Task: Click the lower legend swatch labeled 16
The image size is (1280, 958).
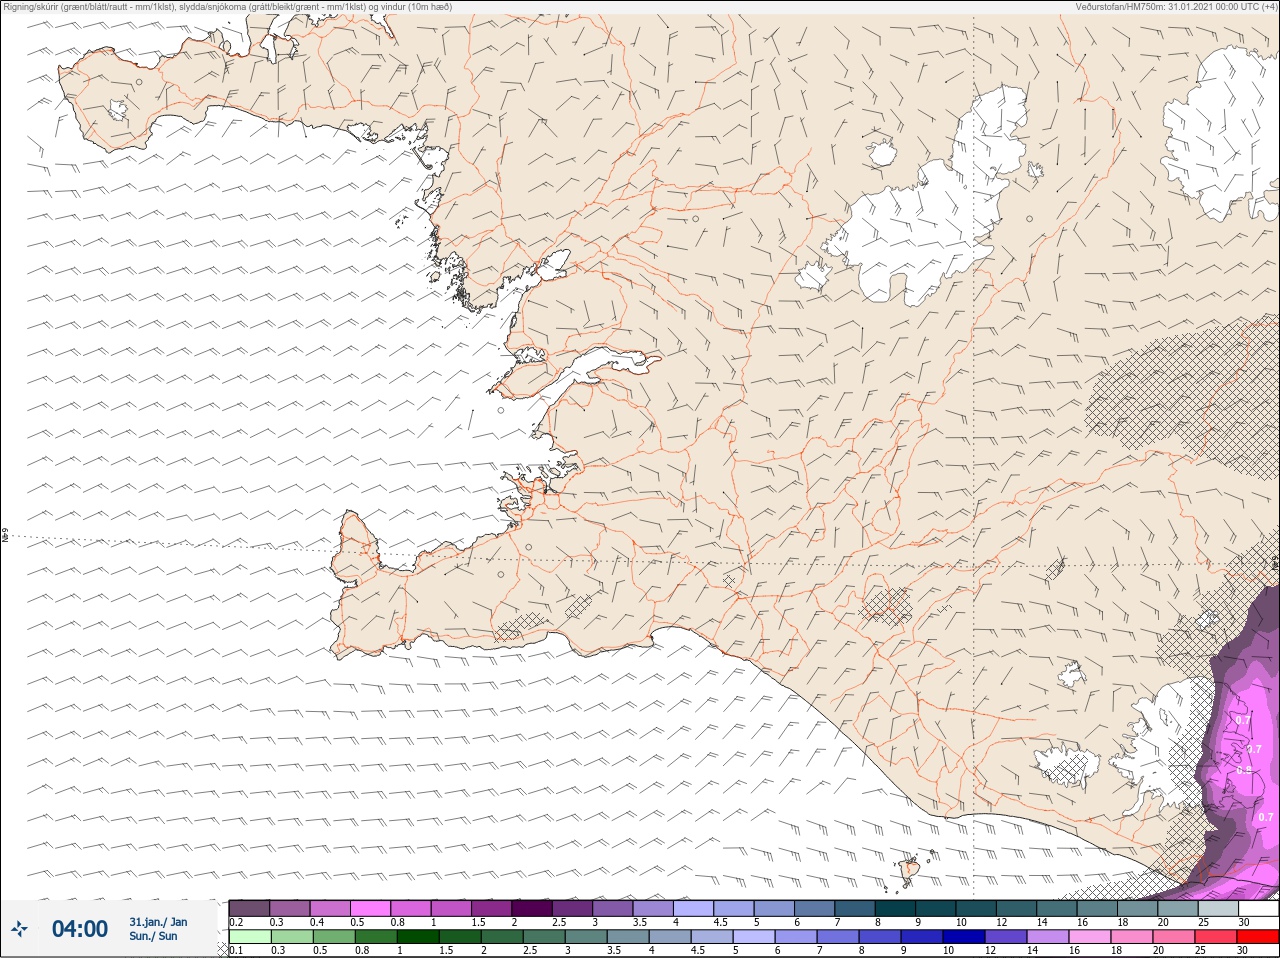Action: (x=1091, y=937)
